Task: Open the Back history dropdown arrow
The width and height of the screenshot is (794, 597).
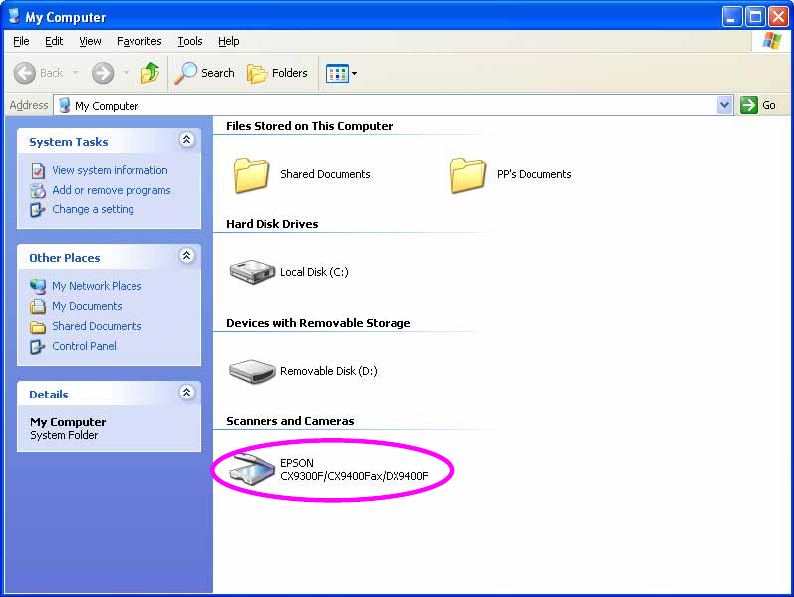Action: [75, 73]
